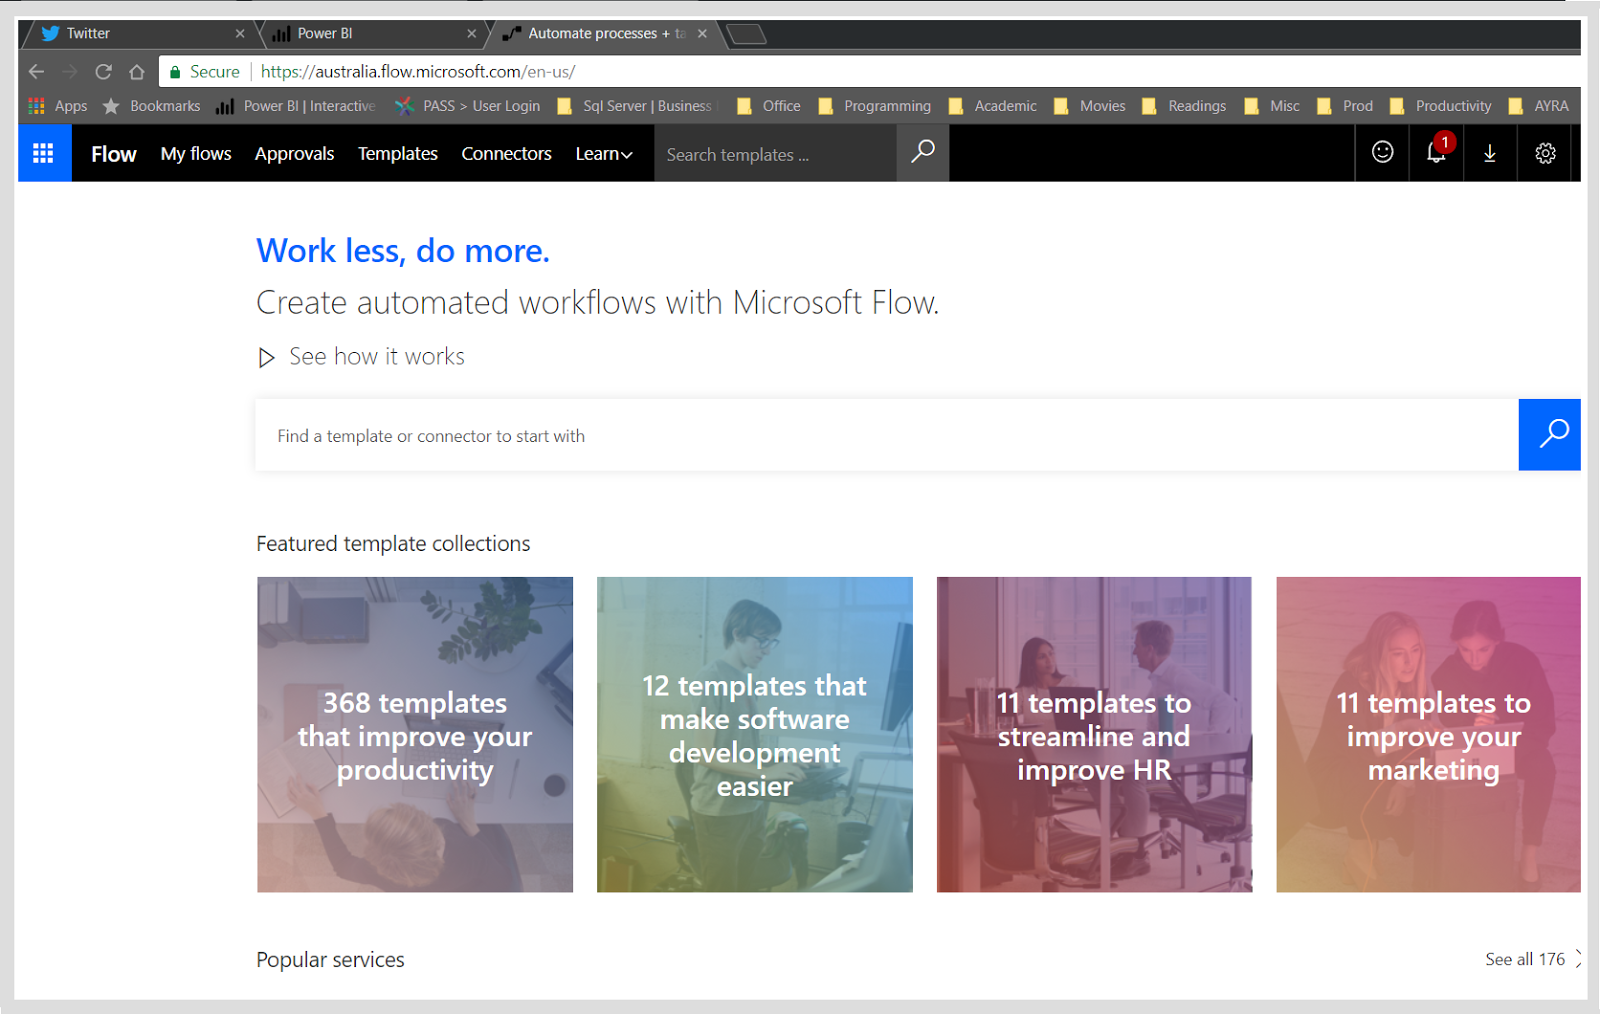Click the browser forward arrow

70,72
